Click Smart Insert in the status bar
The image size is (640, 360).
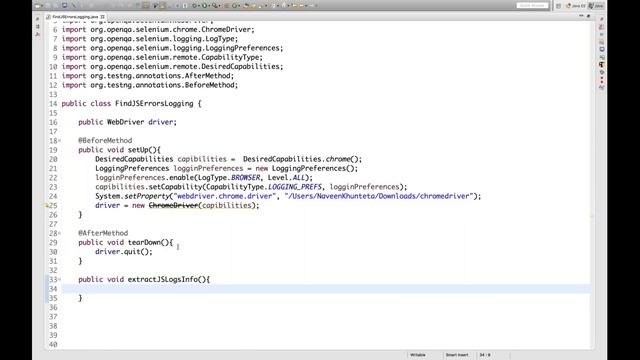pyautogui.click(x=457, y=355)
